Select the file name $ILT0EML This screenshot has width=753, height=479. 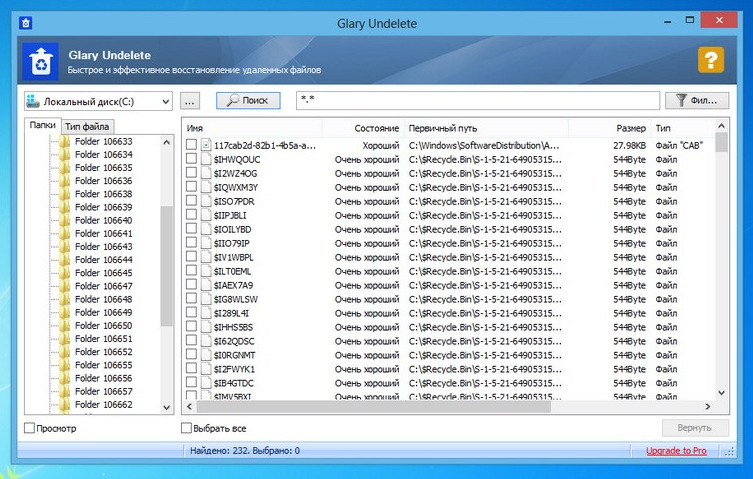[x=232, y=271]
